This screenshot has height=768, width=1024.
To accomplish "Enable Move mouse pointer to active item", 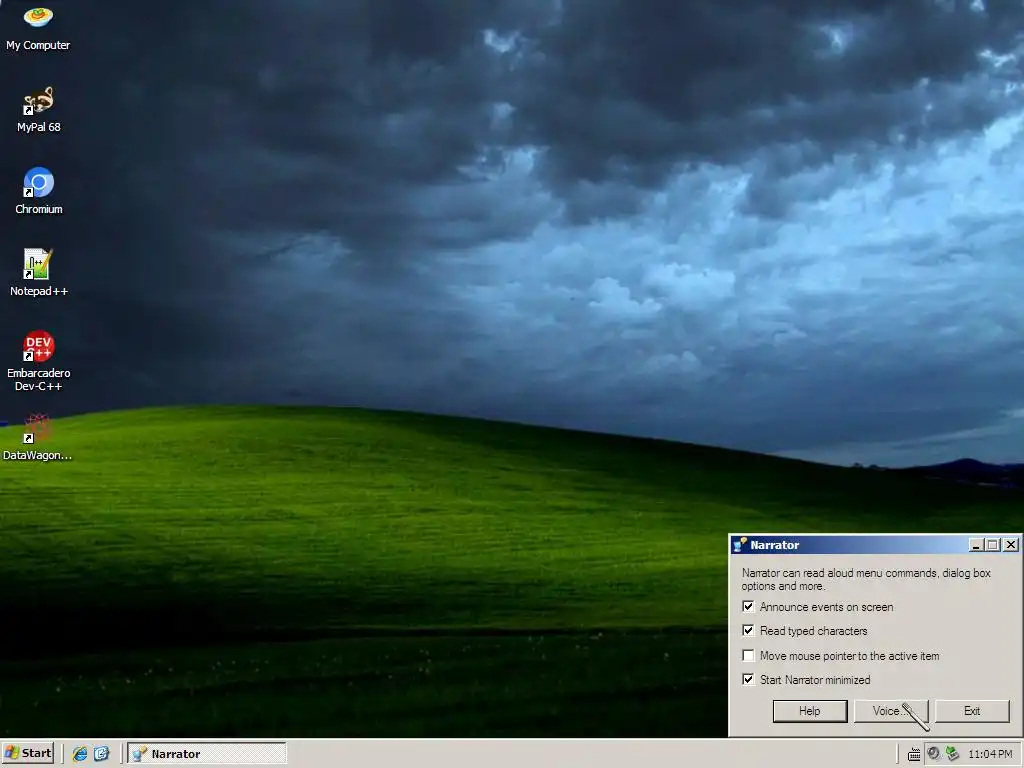I will tap(748, 656).
